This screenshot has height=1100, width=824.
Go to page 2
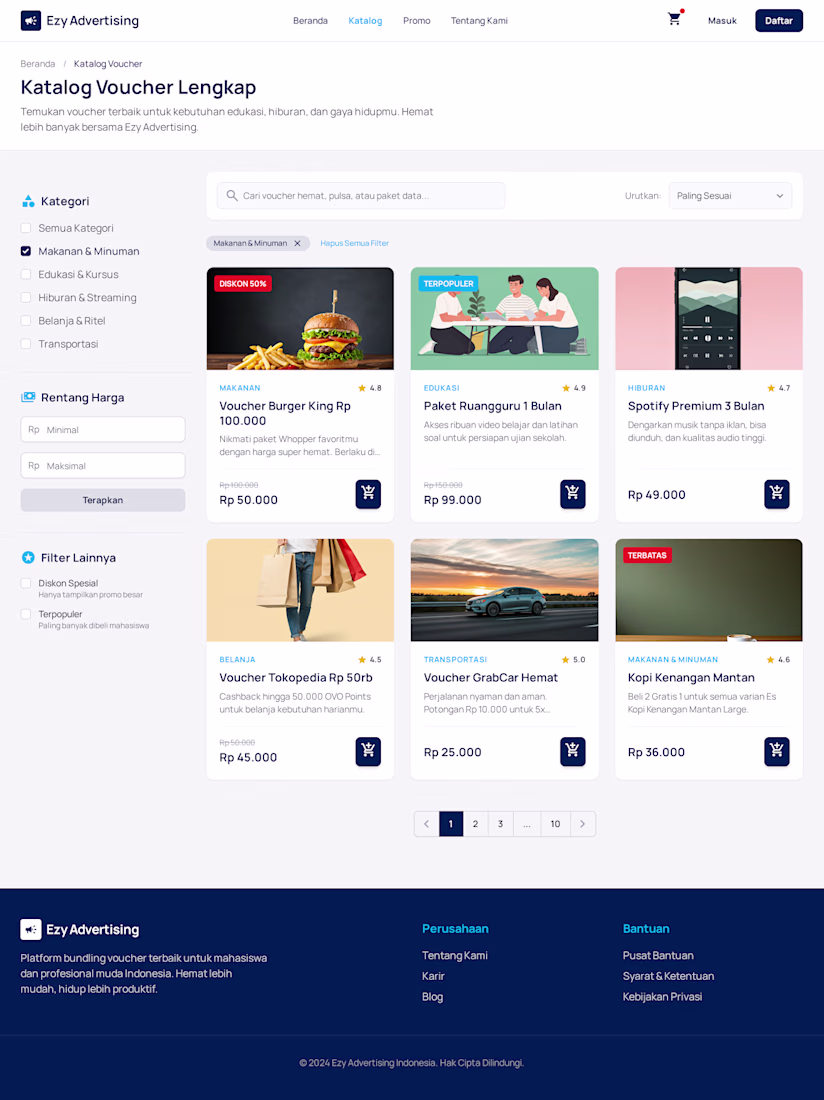pyautogui.click(x=475, y=824)
